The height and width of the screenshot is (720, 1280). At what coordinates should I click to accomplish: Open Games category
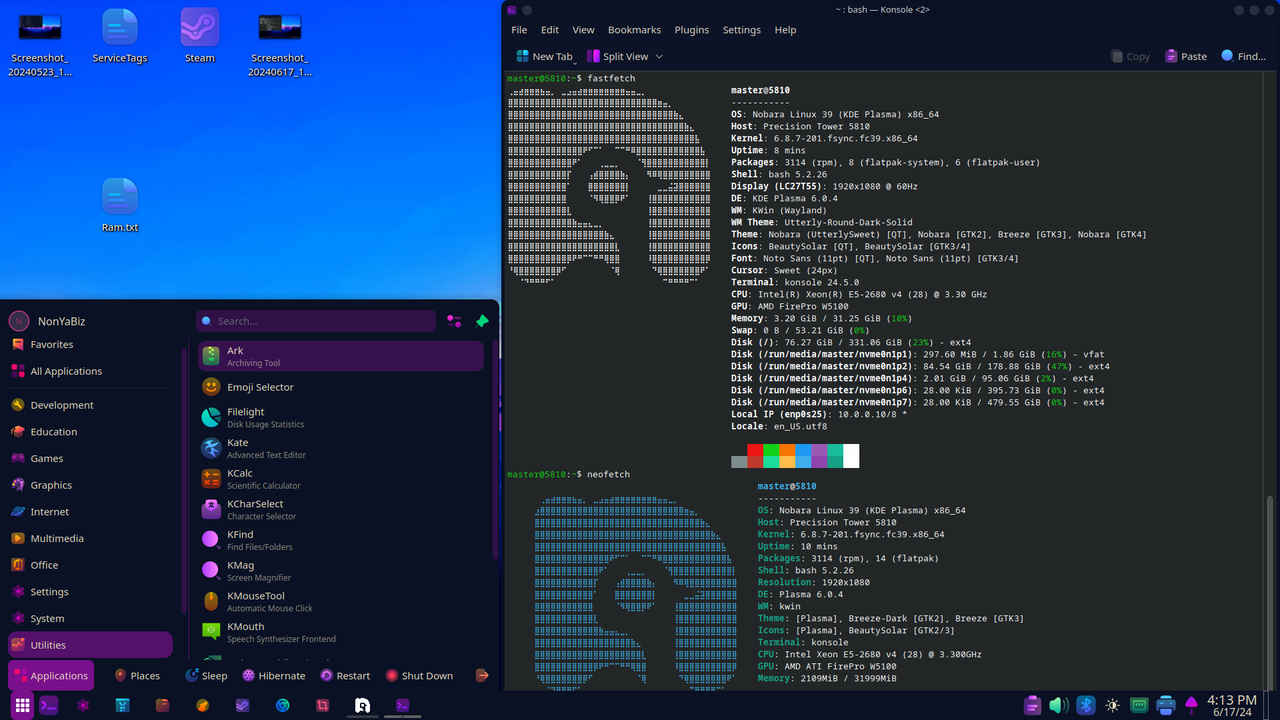tap(90, 458)
